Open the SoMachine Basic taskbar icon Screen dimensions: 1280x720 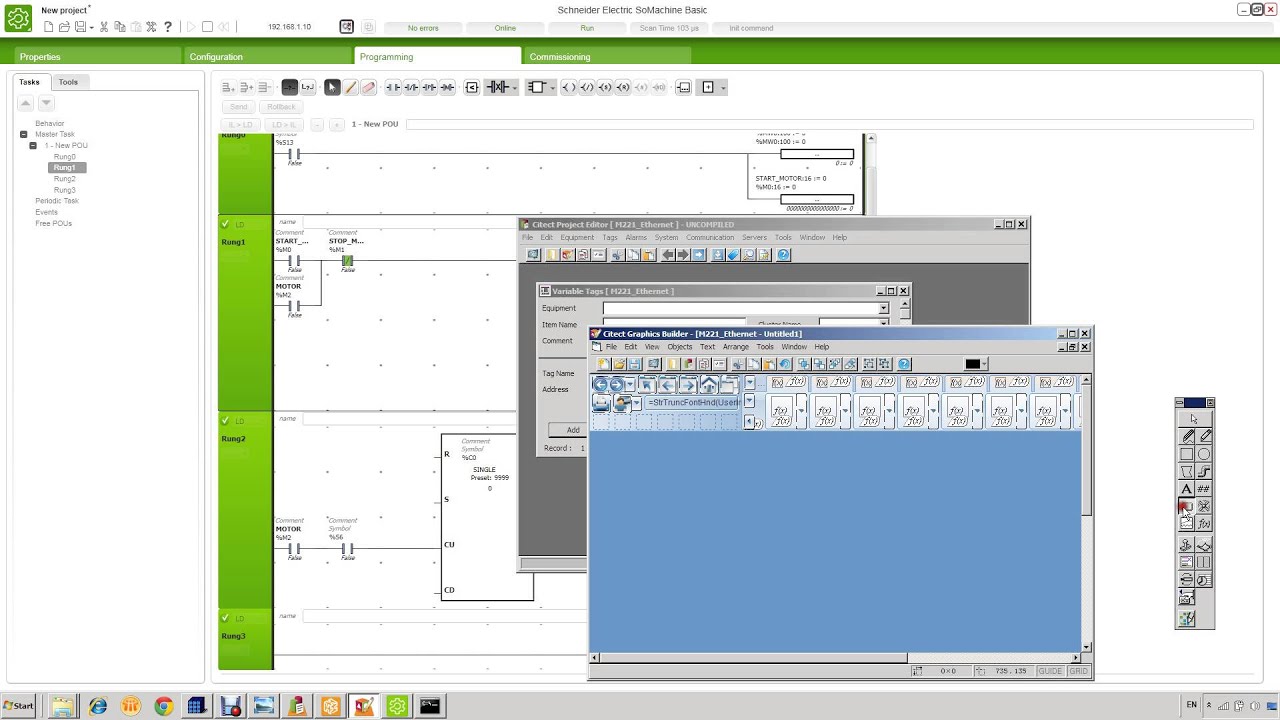[397, 707]
